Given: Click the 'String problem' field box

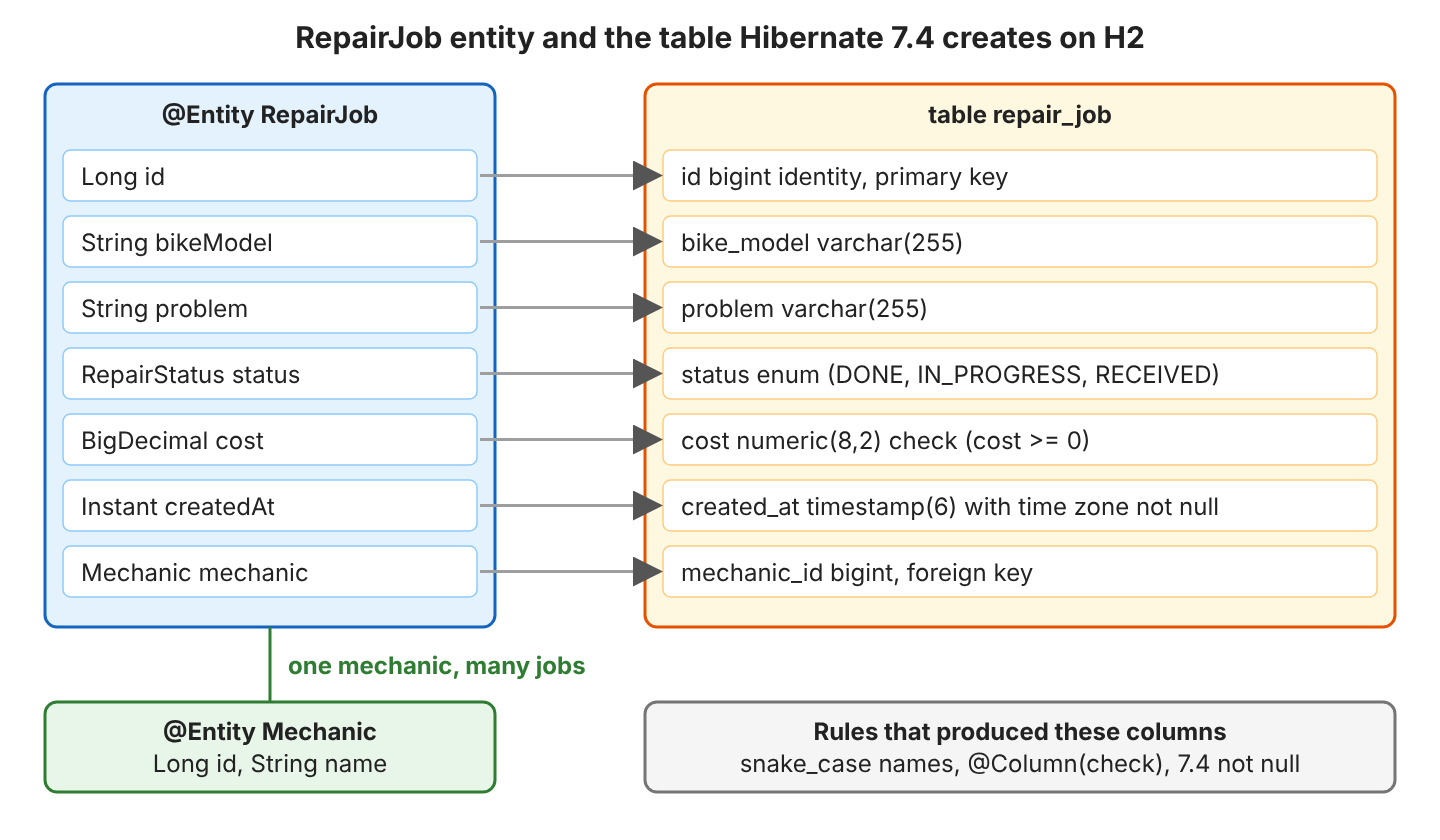Looking at the screenshot, I should click(270, 308).
